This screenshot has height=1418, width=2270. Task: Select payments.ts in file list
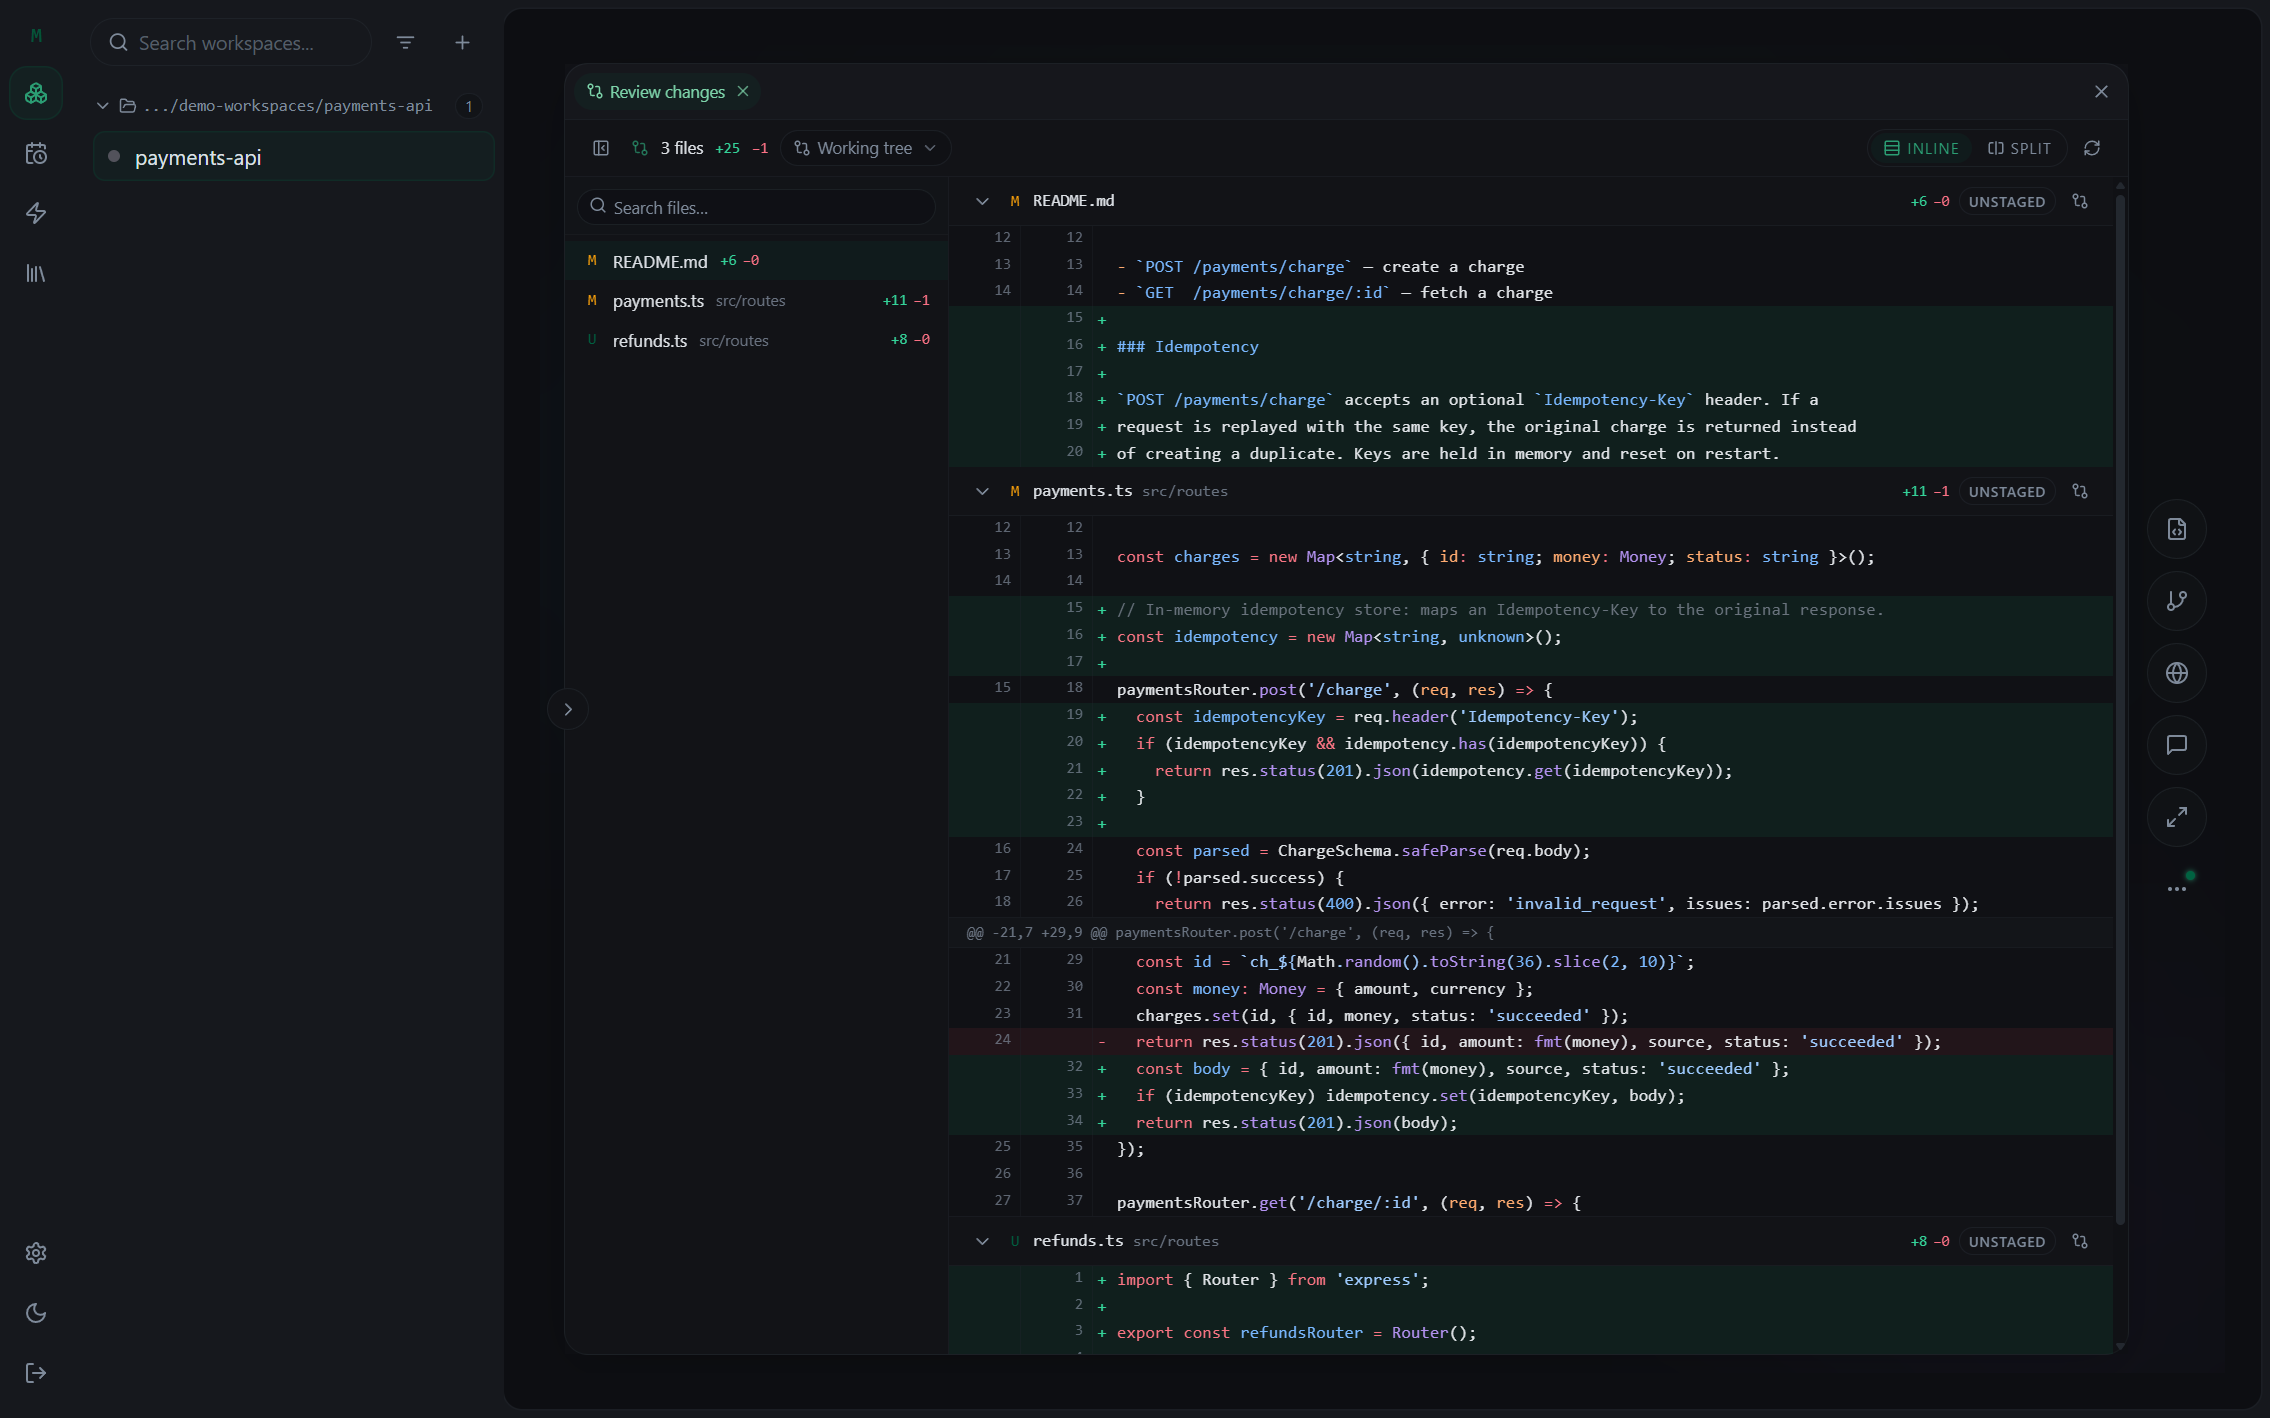(x=756, y=301)
